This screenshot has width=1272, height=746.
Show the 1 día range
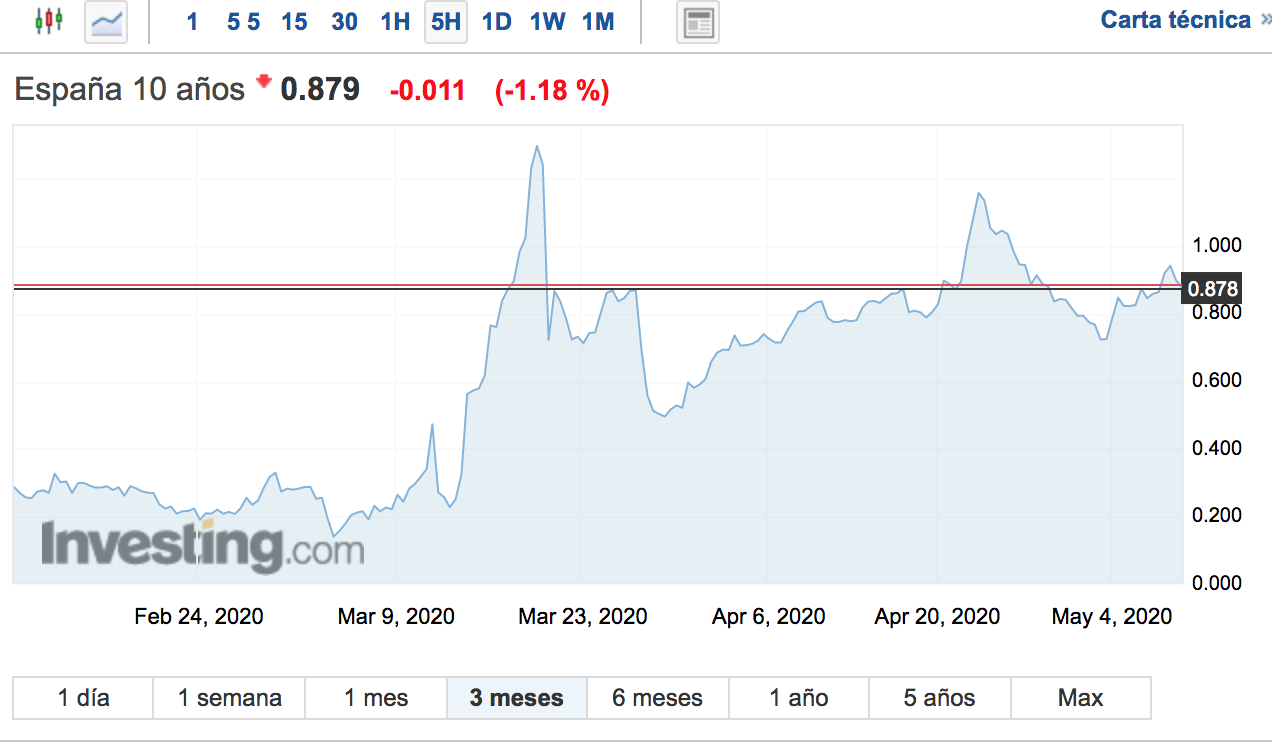tap(83, 698)
